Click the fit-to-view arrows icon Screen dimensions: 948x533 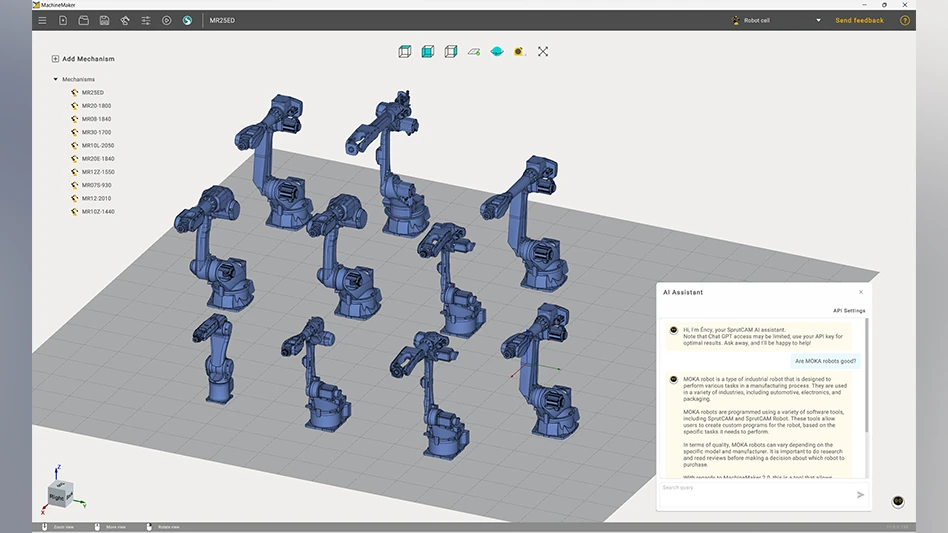pos(543,51)
